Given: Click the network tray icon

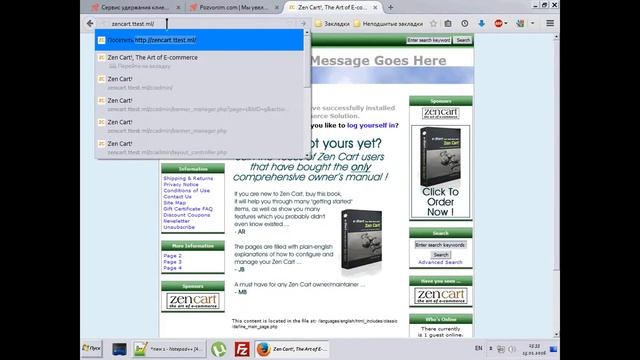Looking at the screenshot, I should (501, 349).
